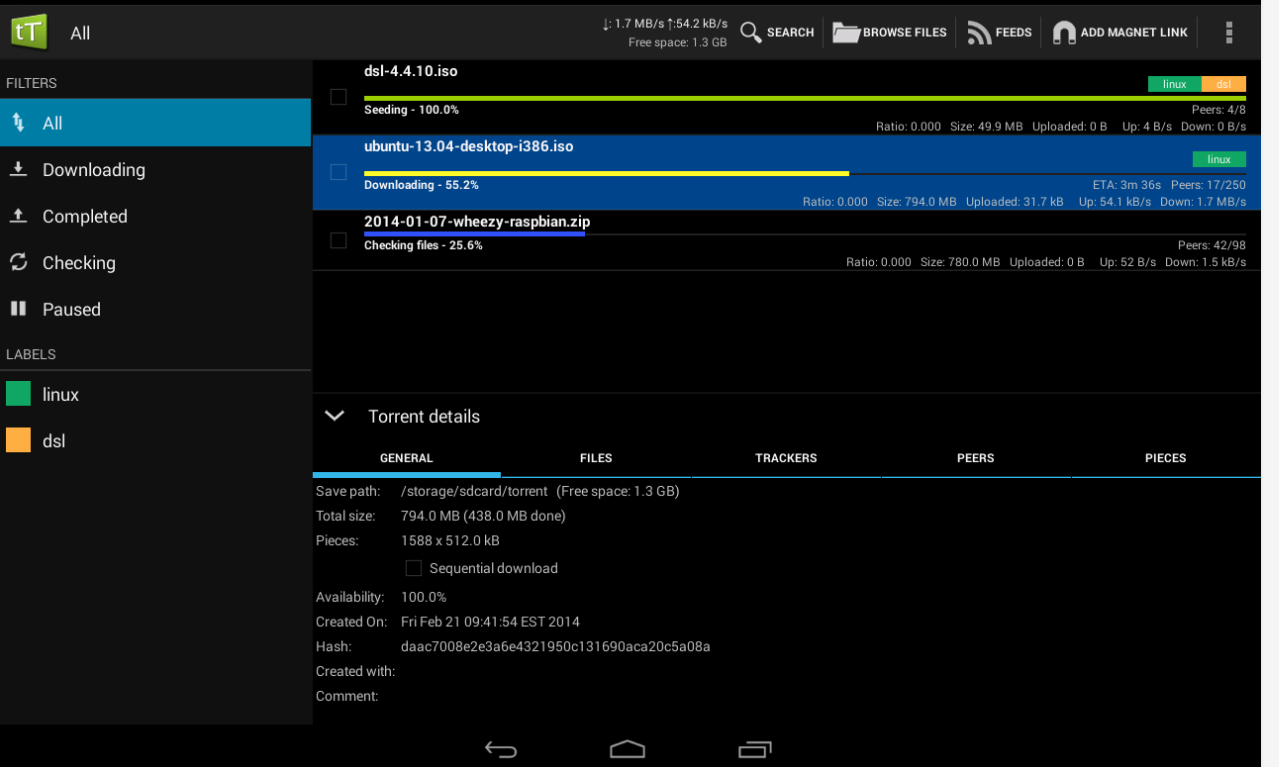Click the 'All' title in action bar
Image resolution: width=1279 pixels, height=767 pixels.
(80, 33)
